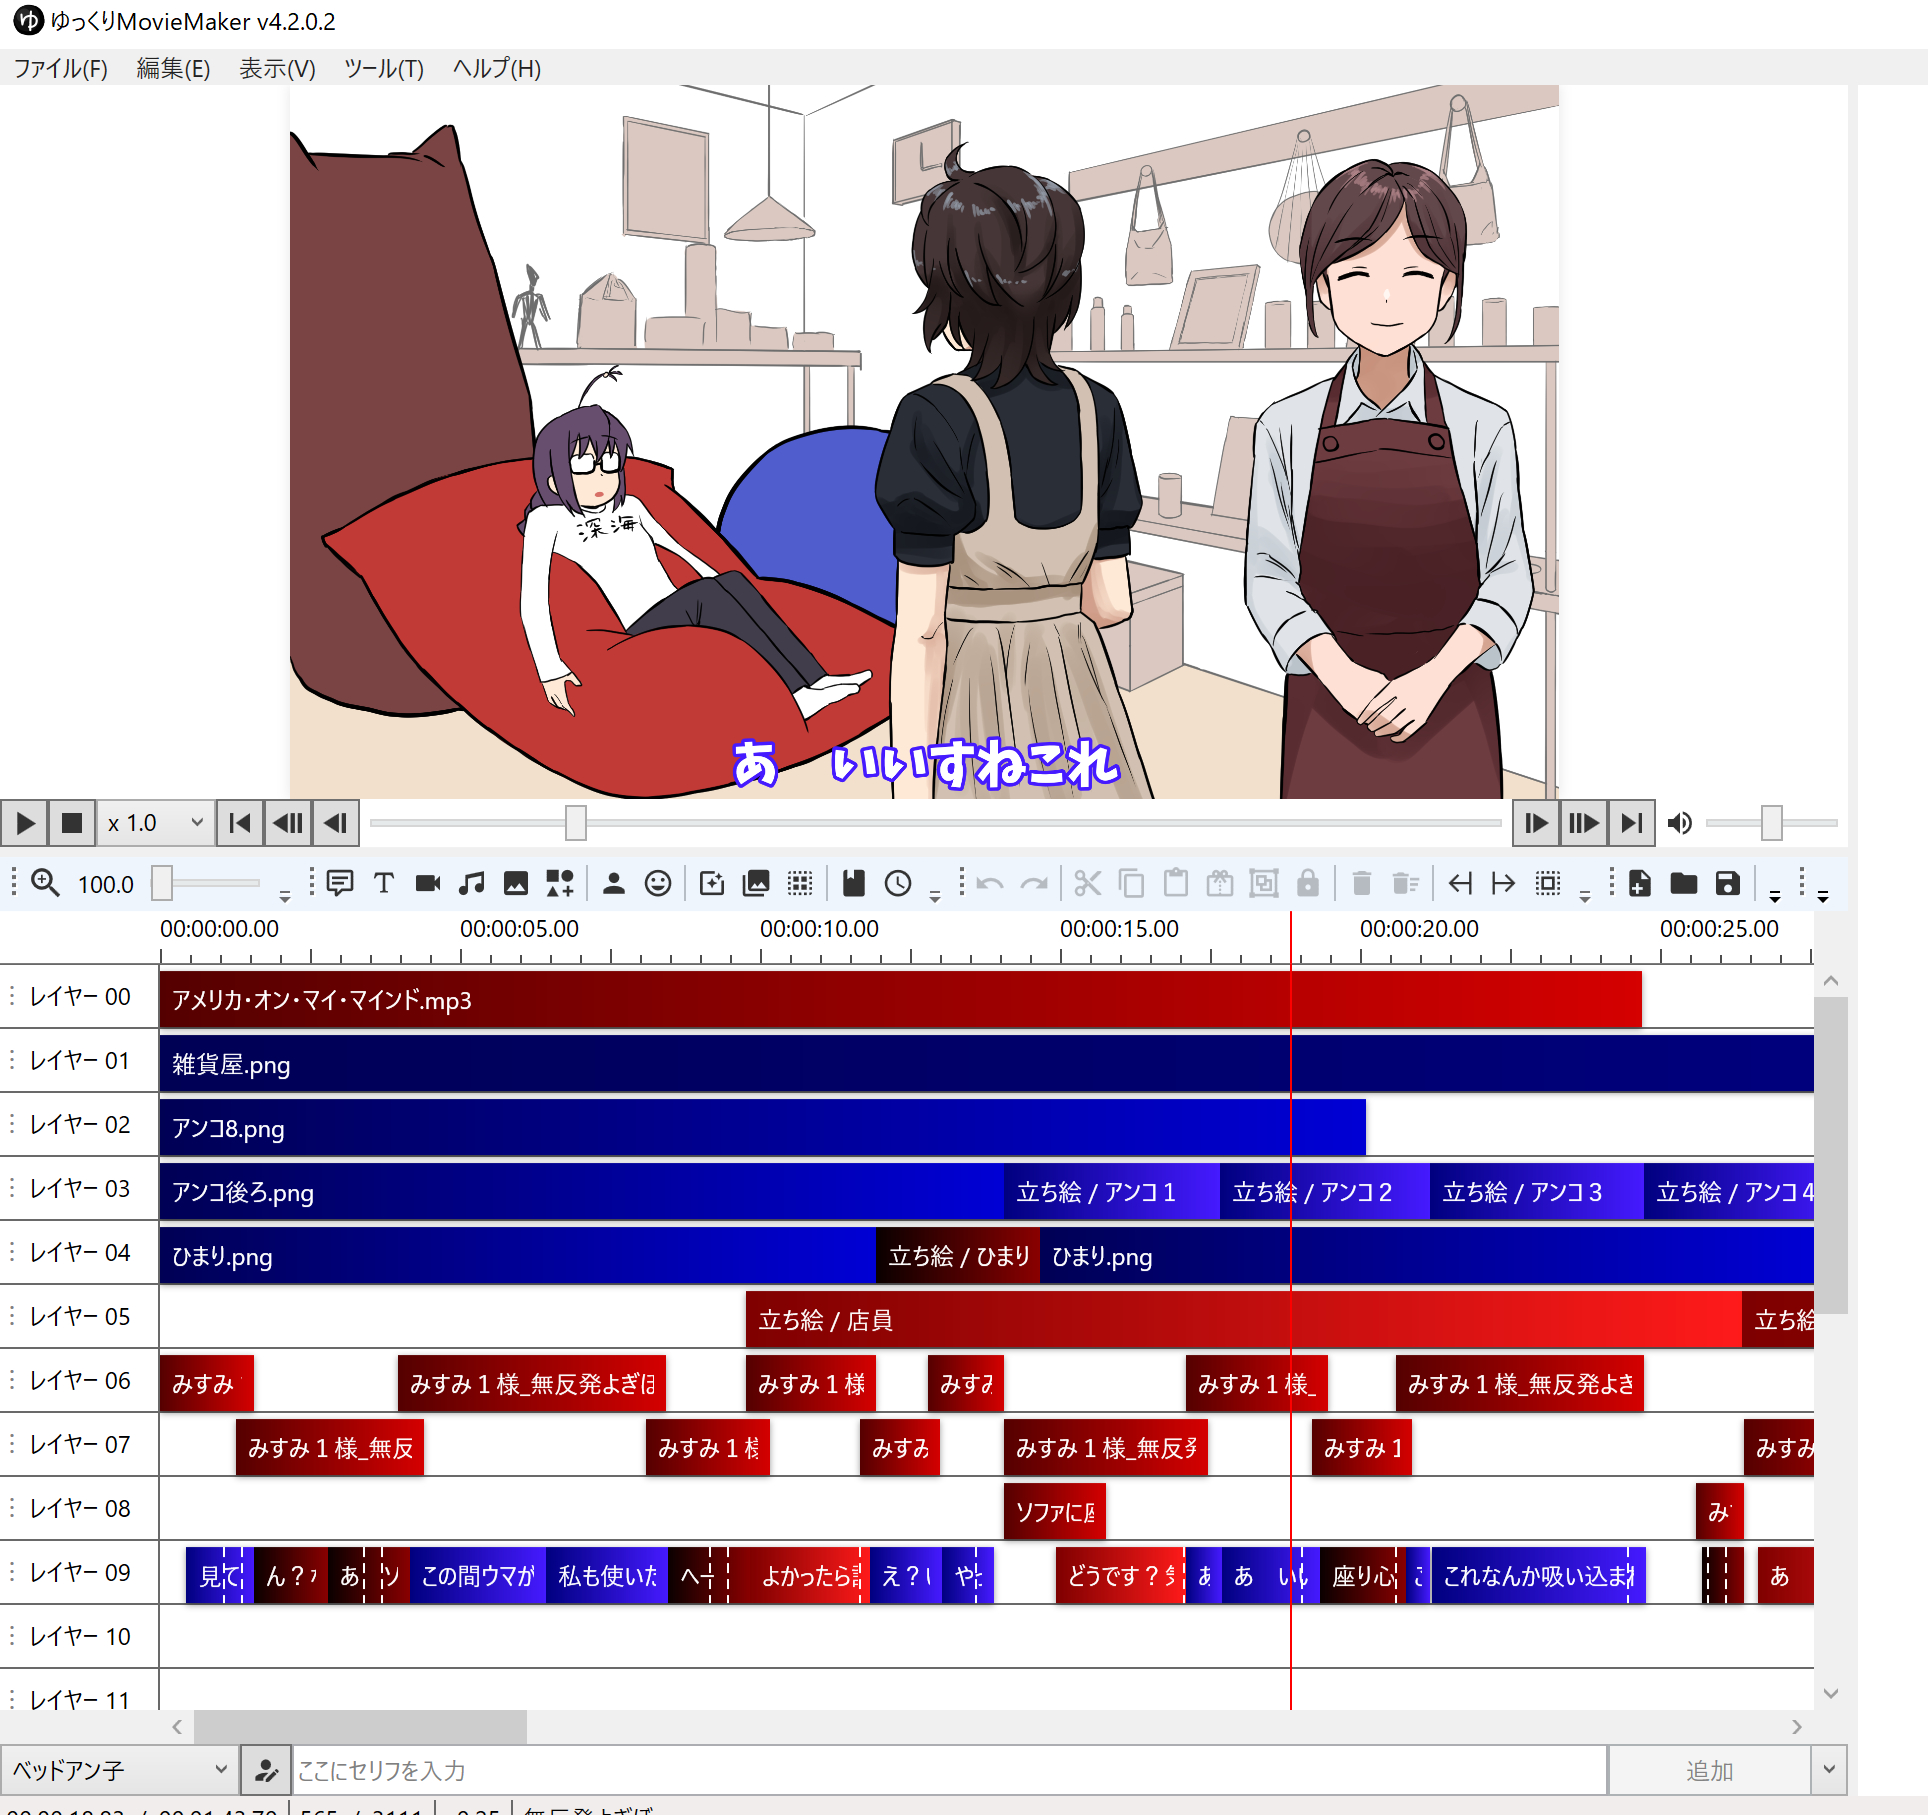The width and height of the screenshot is (1928, 1815).
Task: Toggle the item lock icon in the toolbar
Action: 1308,883
